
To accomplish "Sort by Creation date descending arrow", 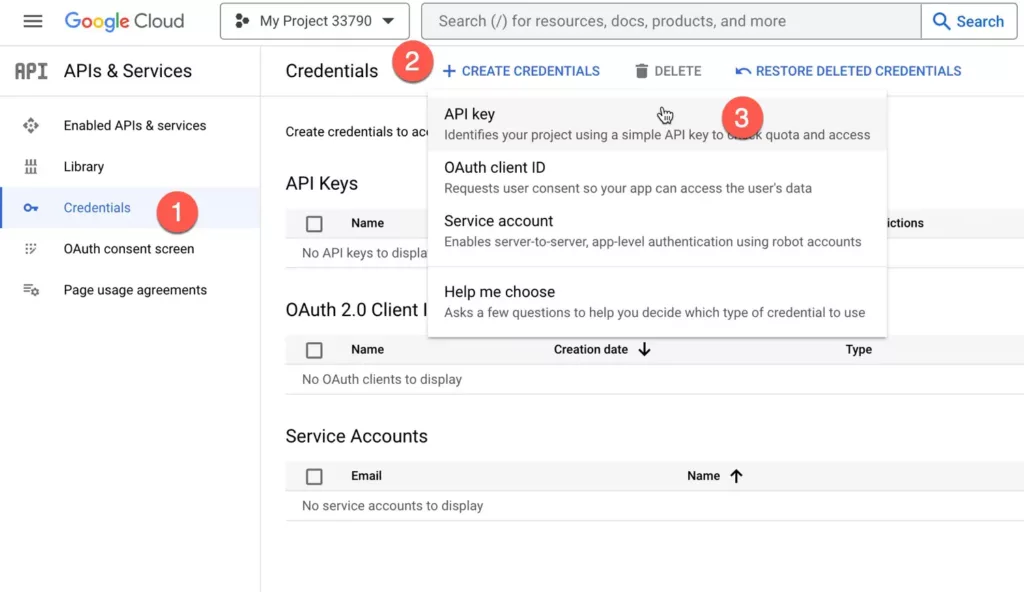I will point(644,350).
